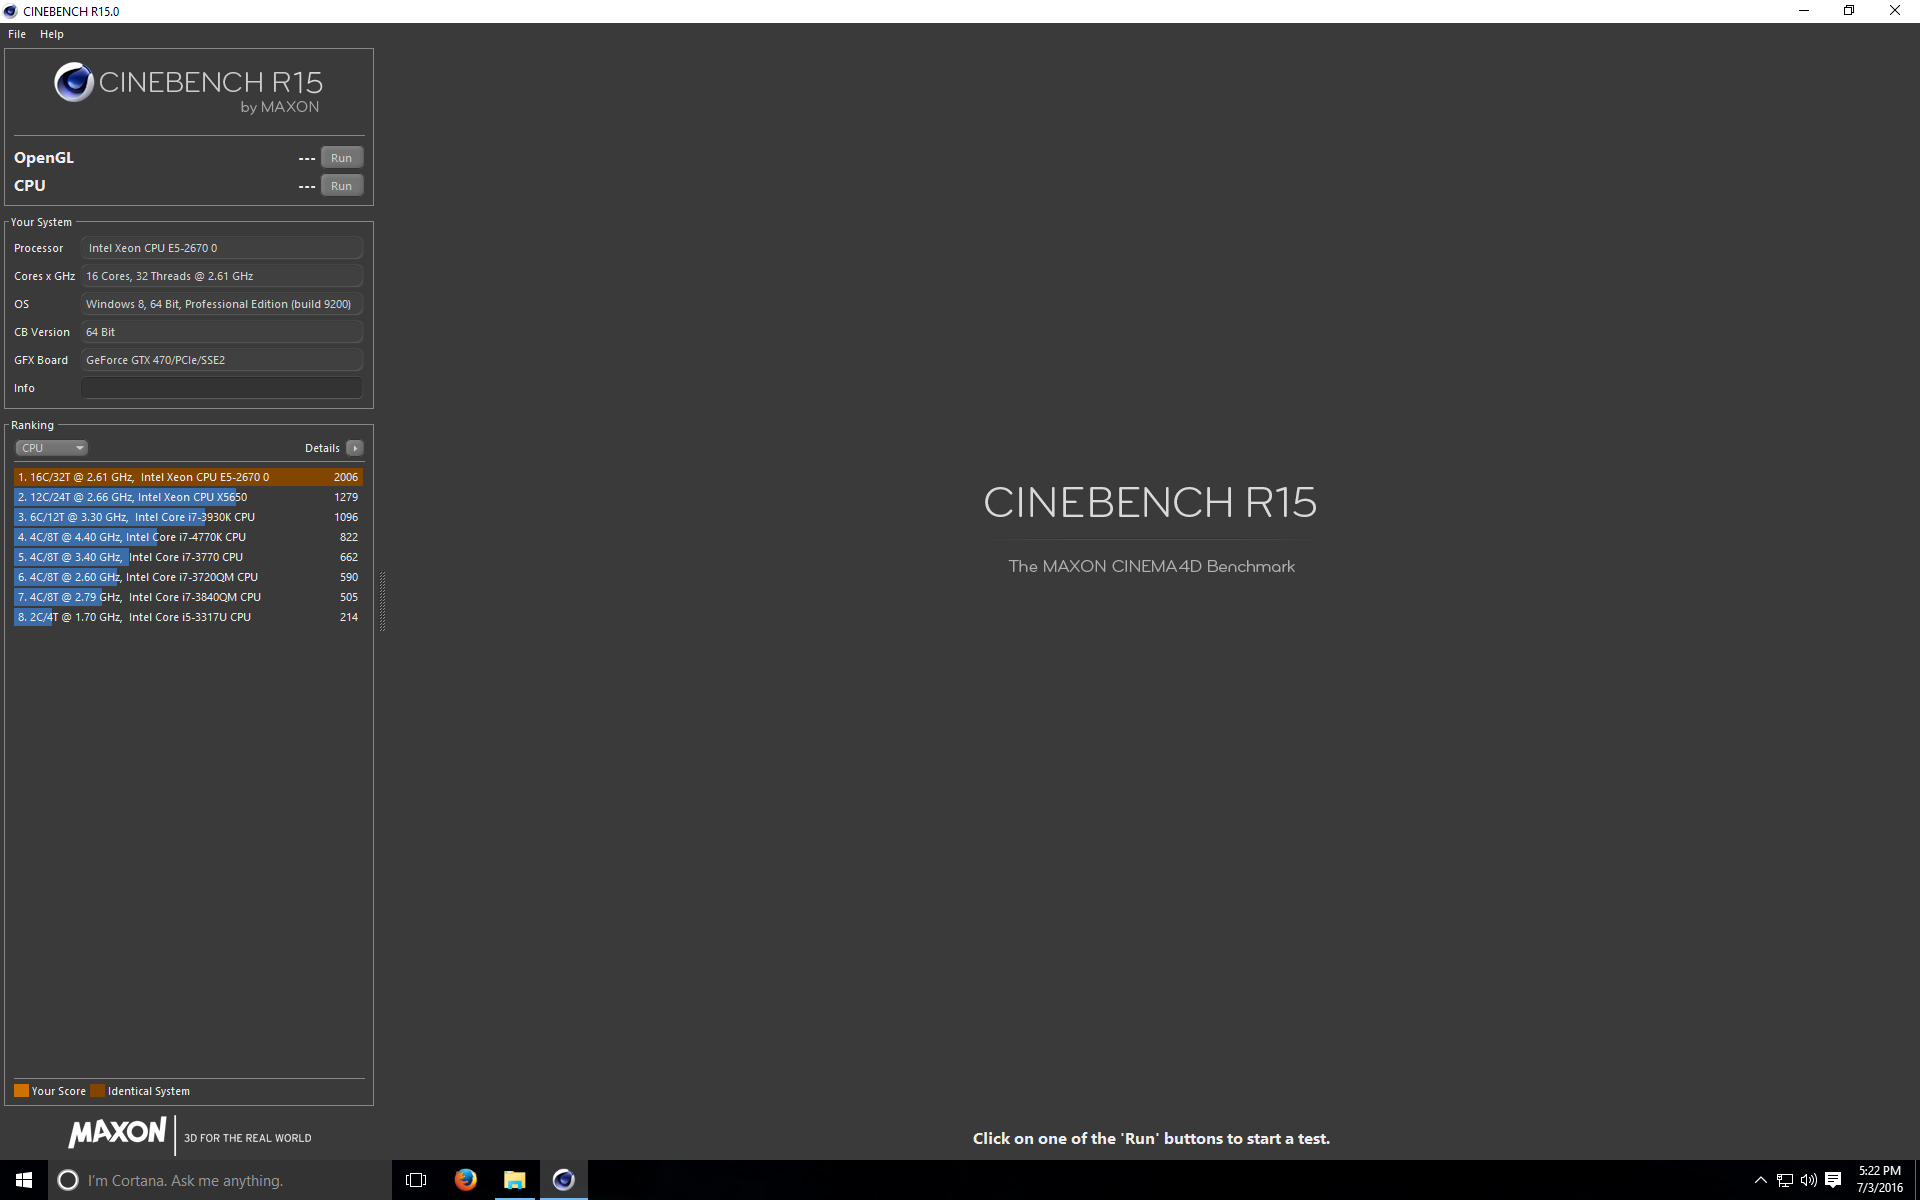This screenshot has height=1200, width=1920.
Task: Select ranking row 7 i7-3840QM 505
Action: tap(188, 597)
